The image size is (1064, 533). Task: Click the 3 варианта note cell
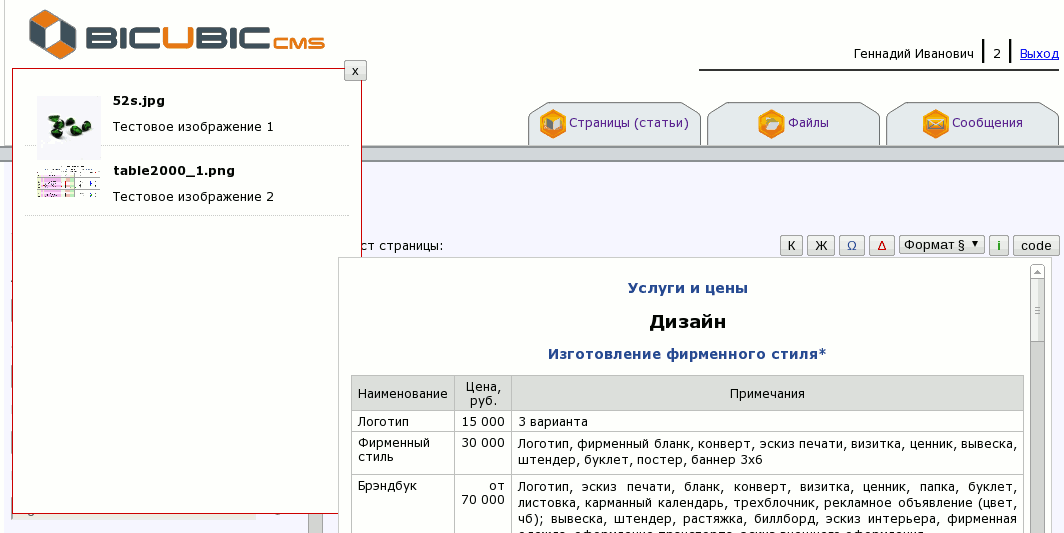click(x=767, y=421)
